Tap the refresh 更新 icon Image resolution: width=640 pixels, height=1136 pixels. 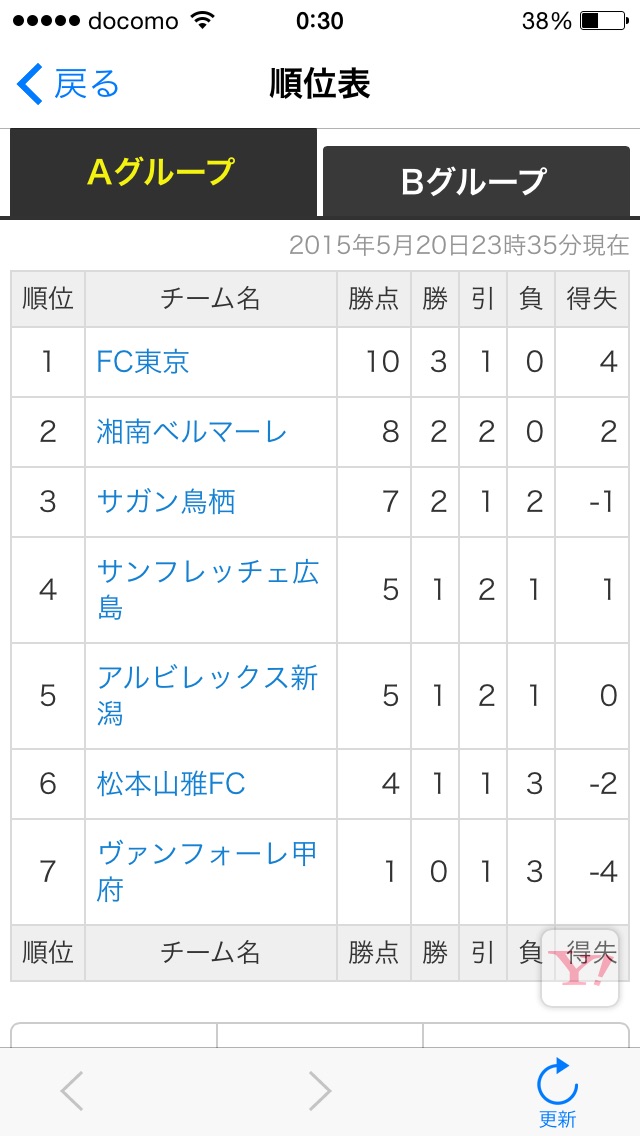coord(557,1091)
